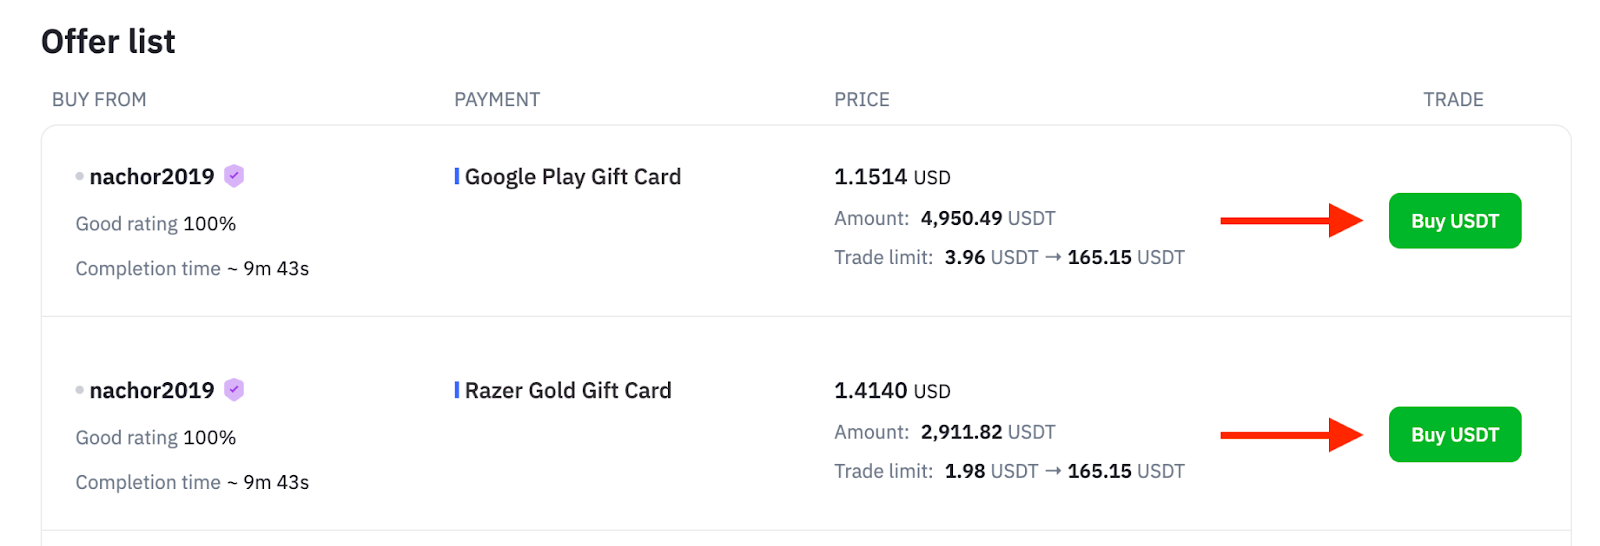Click the red arrow pointing to first Buy USDT
Screen dimensions: 1600x546
coord(1292,220)
